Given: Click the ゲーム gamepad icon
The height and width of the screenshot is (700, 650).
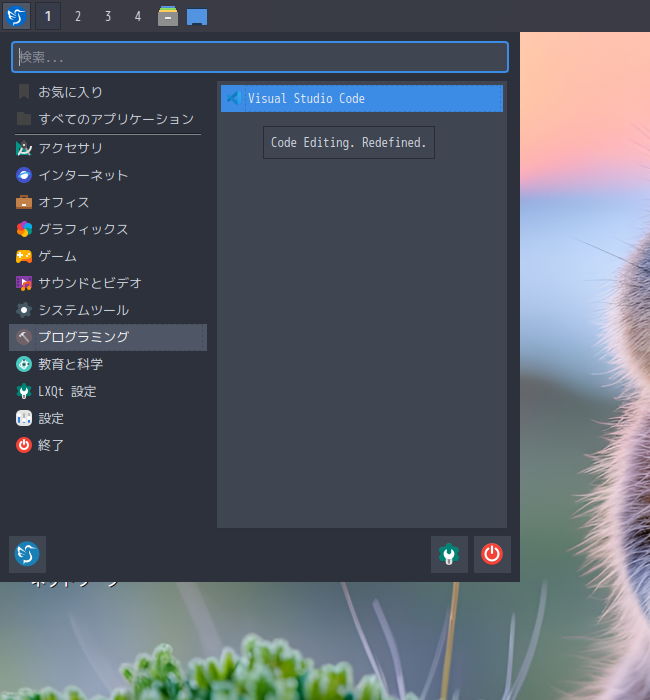Looking at the screenshot, I should tap(24, 256).
